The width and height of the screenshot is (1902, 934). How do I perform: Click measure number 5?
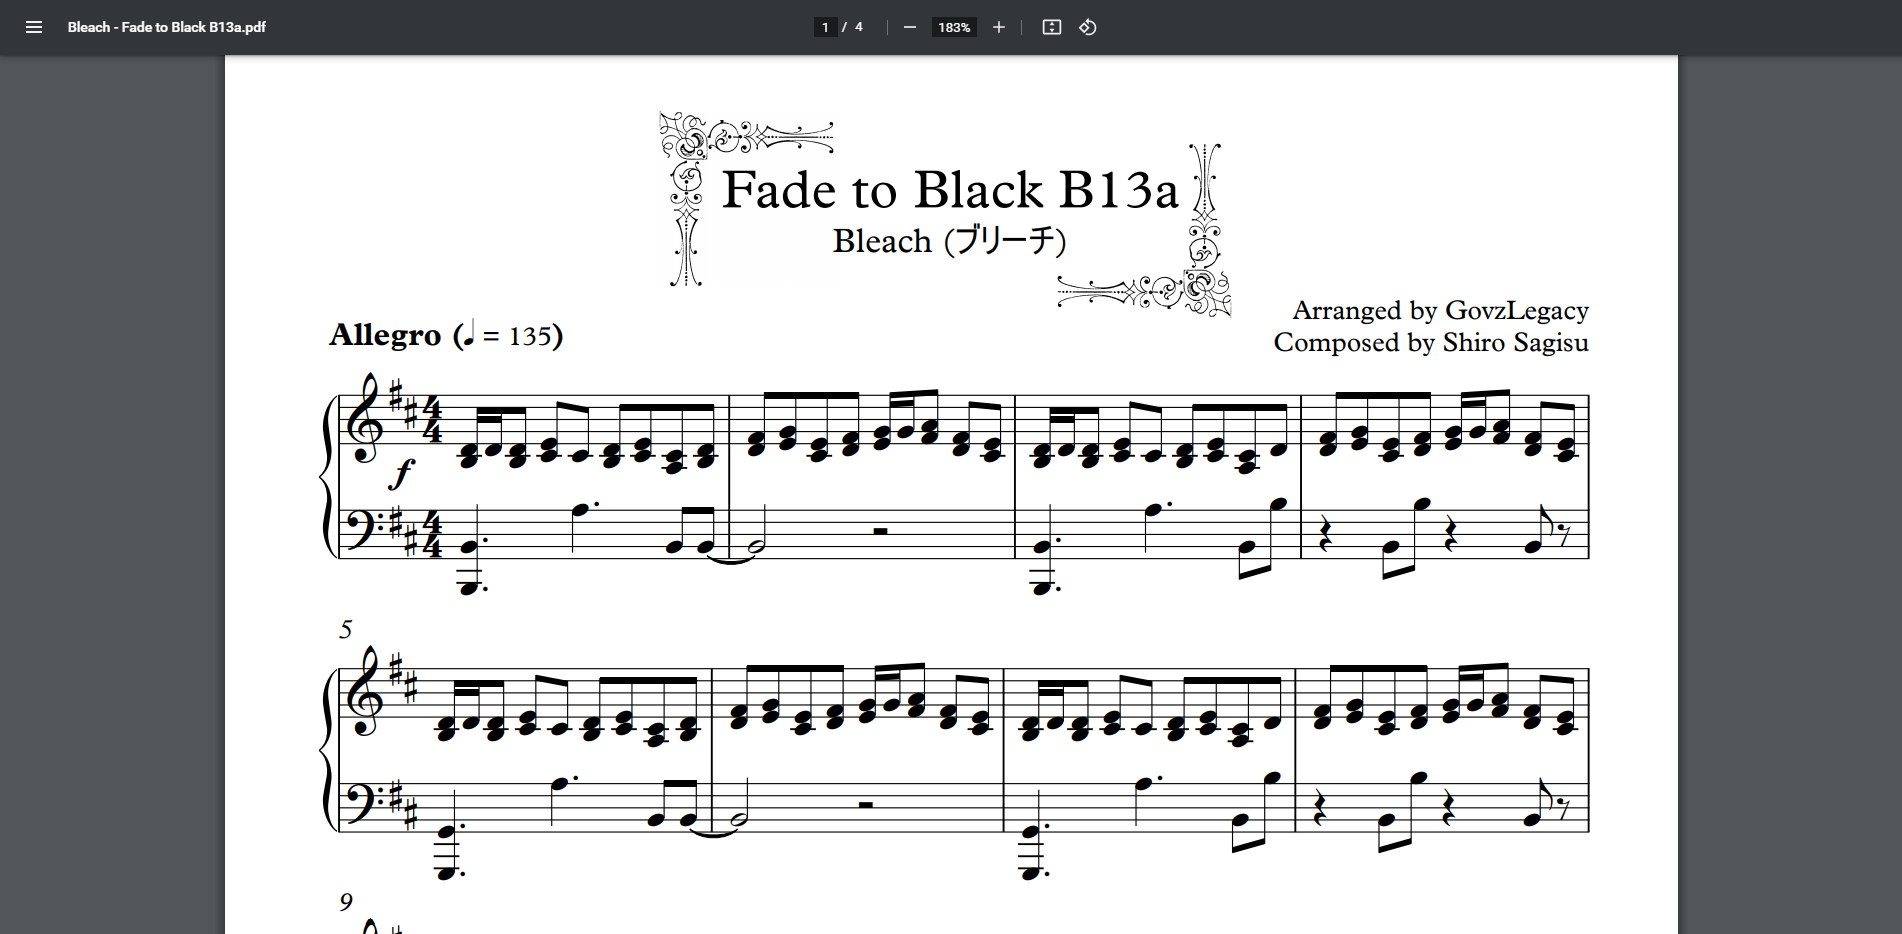coord(346,629)
